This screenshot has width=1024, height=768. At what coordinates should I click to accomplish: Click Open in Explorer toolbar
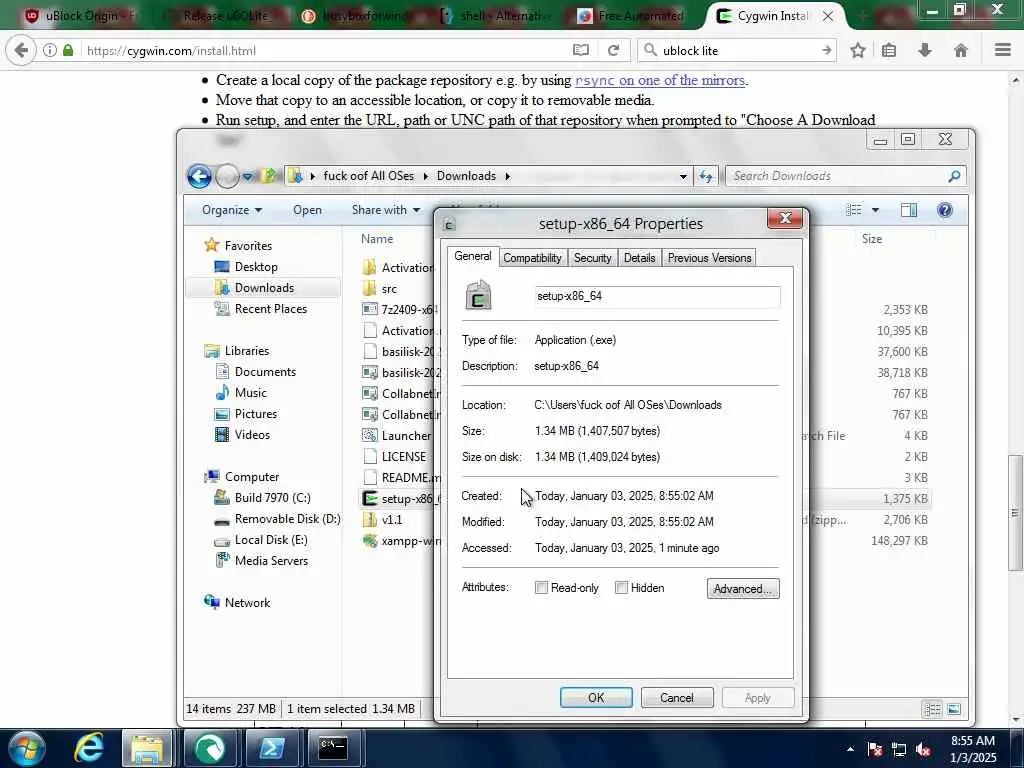307,210
